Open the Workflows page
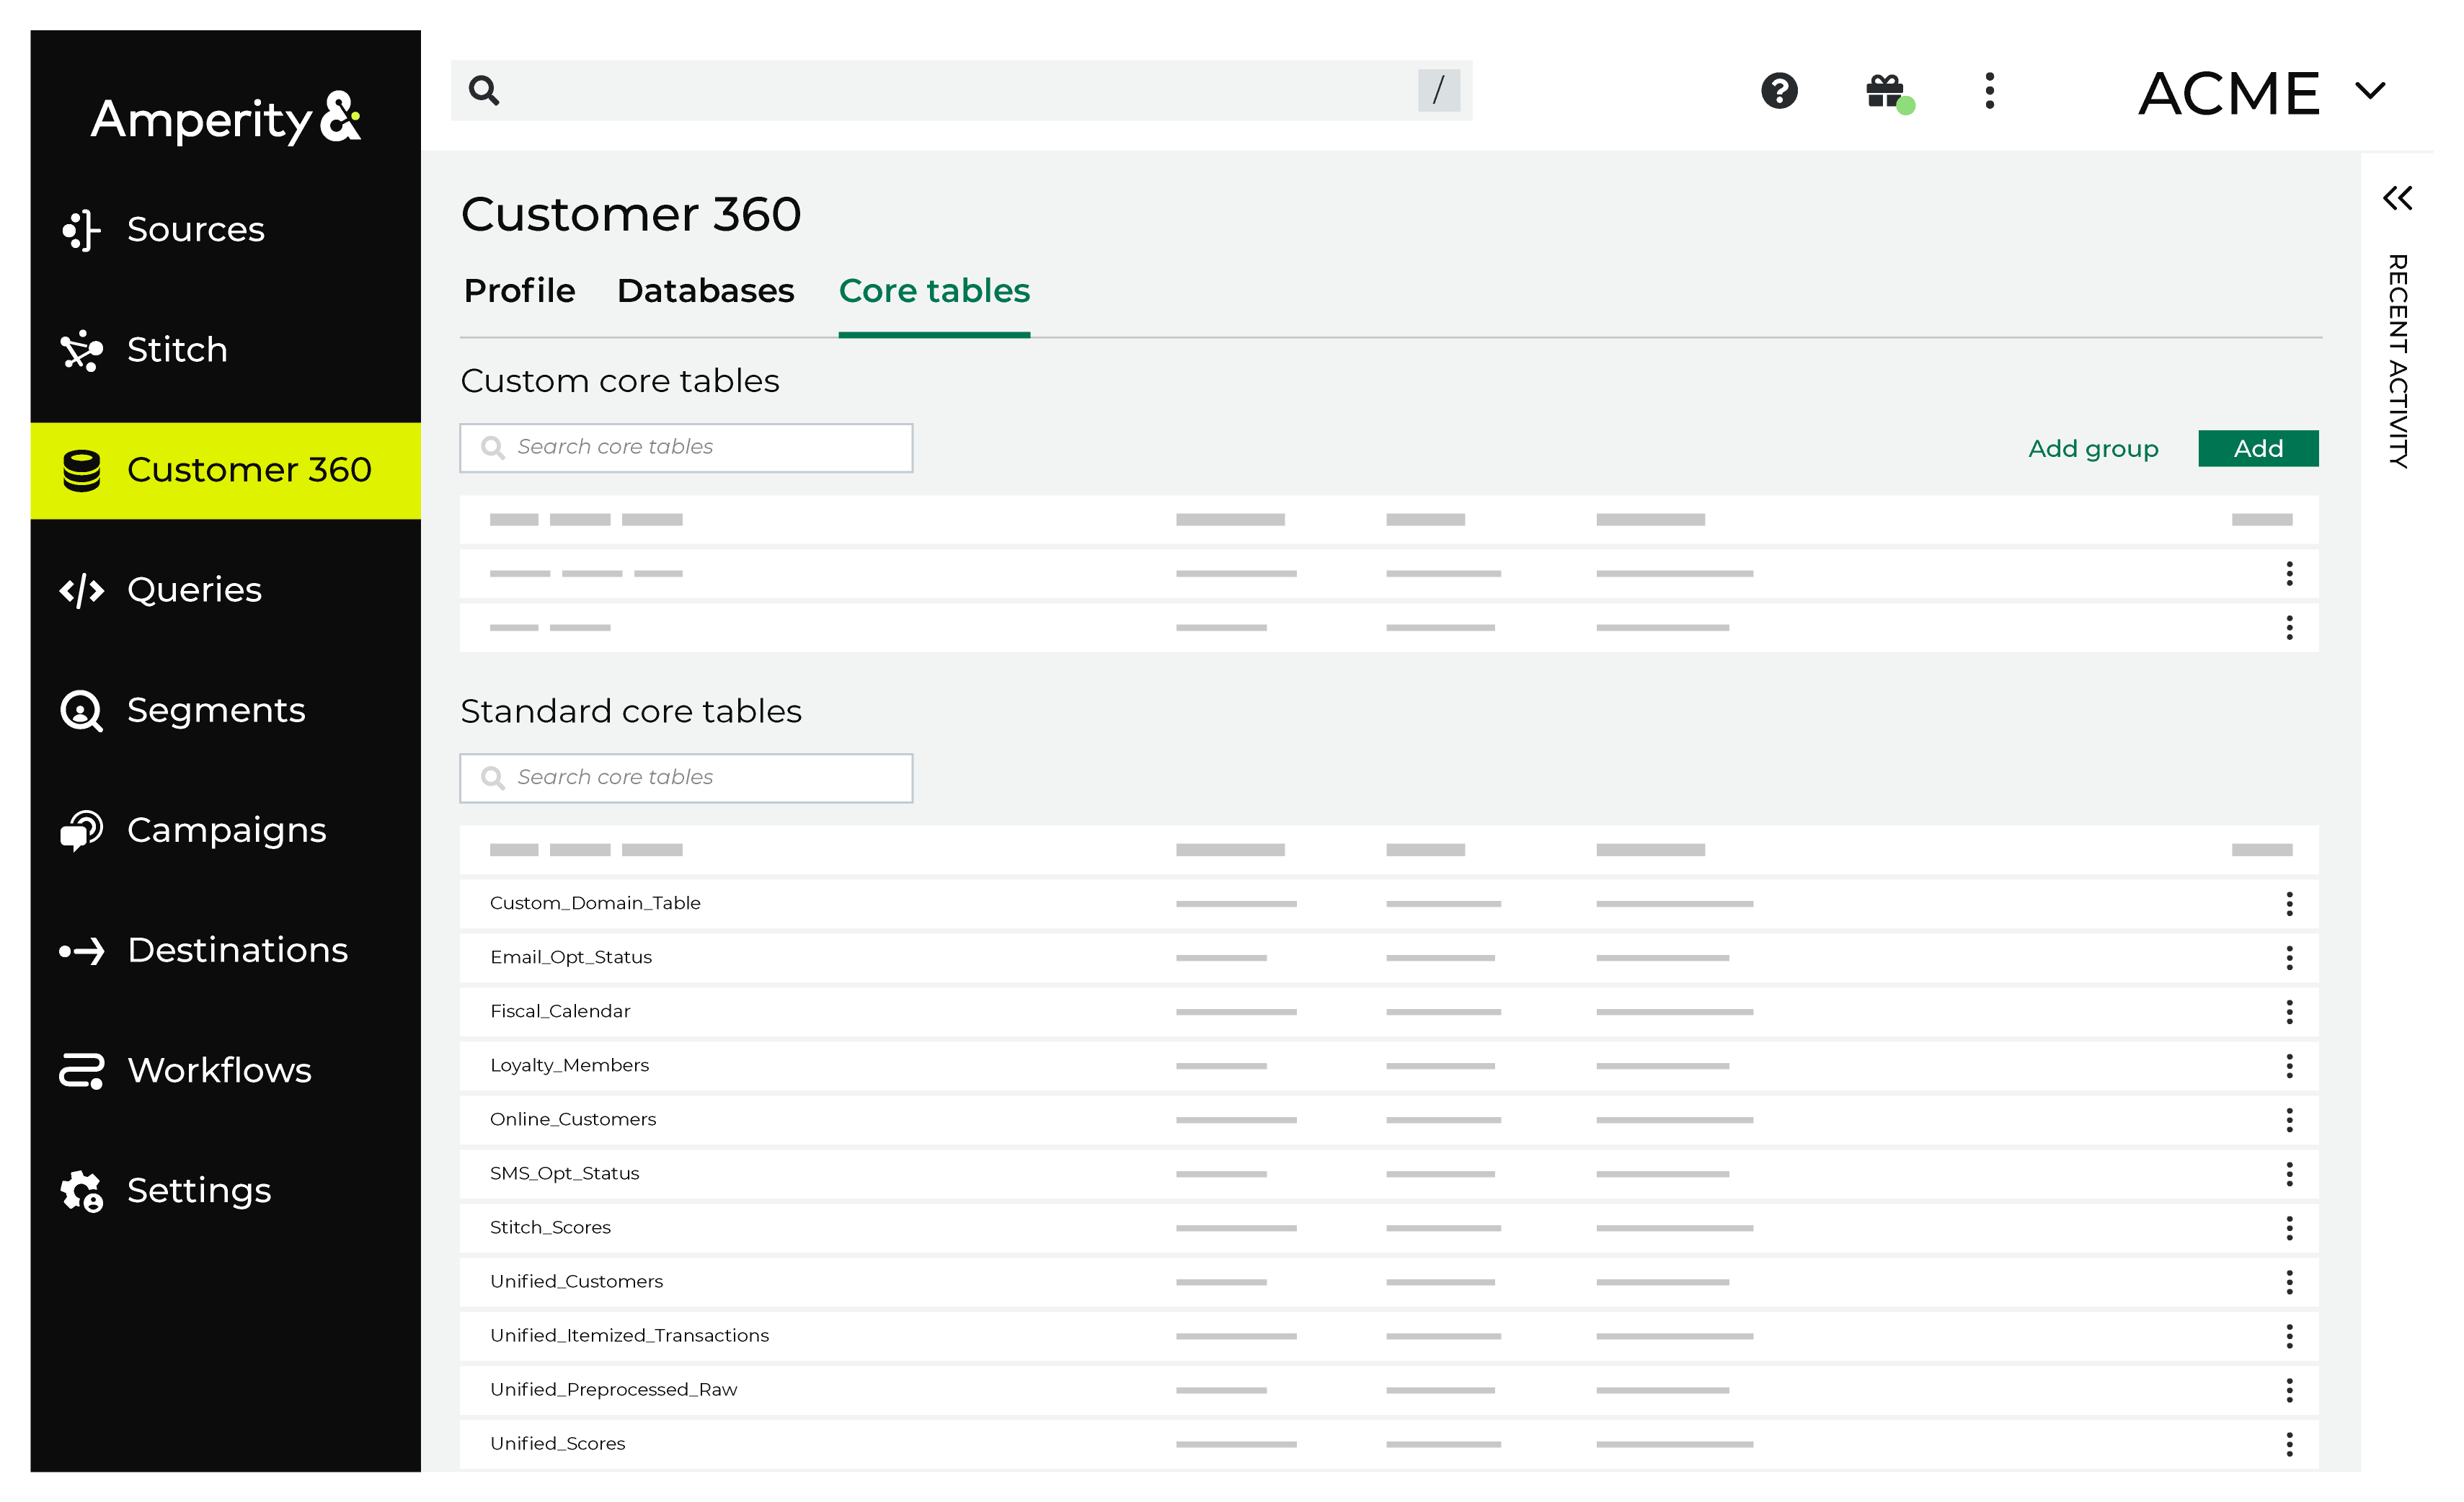 (x=225, y=1070)
